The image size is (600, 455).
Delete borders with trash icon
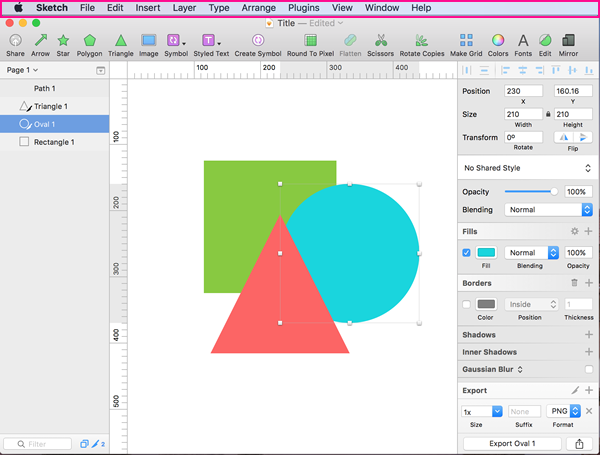click(574, 283)
